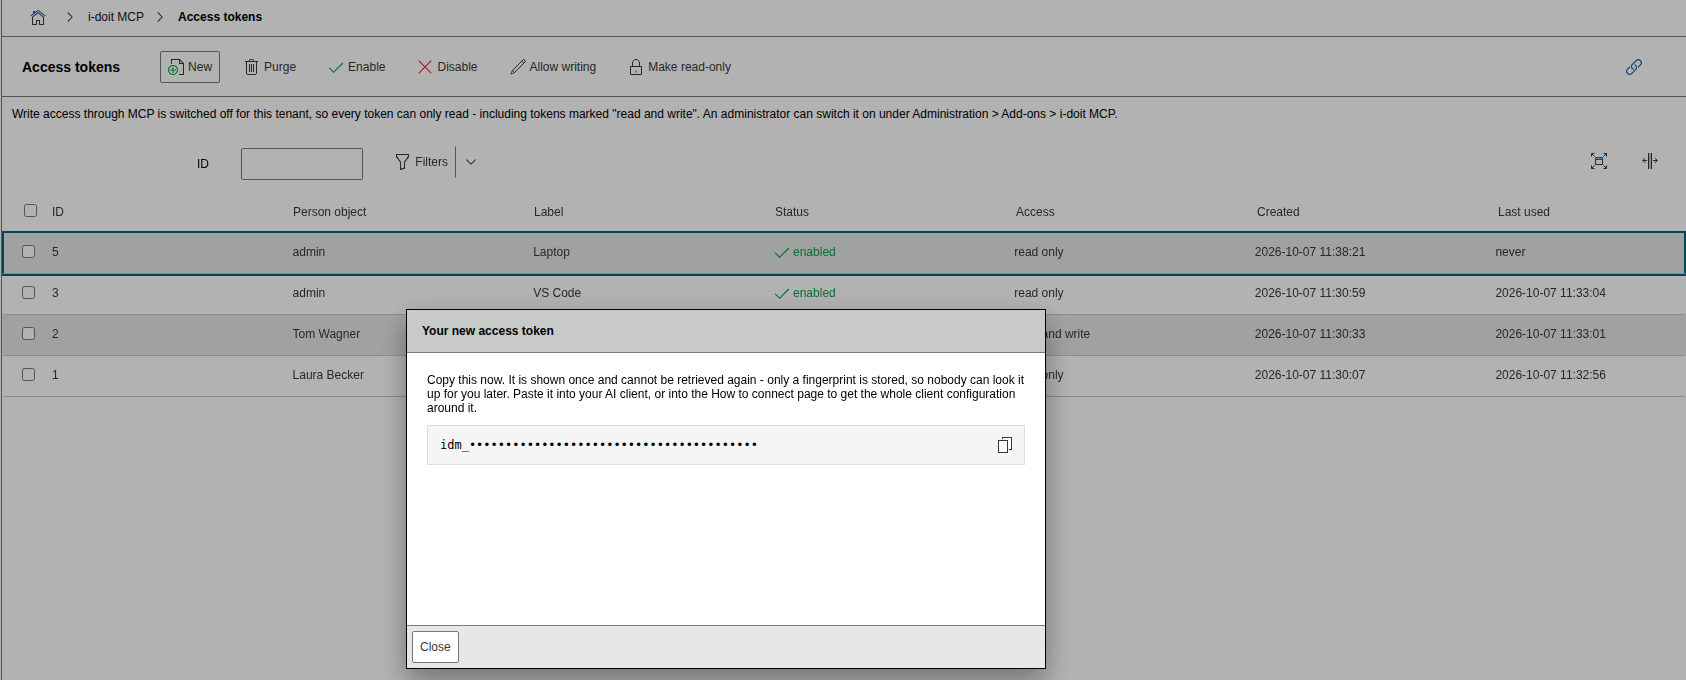The width and height of the screenshot is (1686, 680).
Task: Tick the Tom Wagner row checkbox
Action: [29, 334]
